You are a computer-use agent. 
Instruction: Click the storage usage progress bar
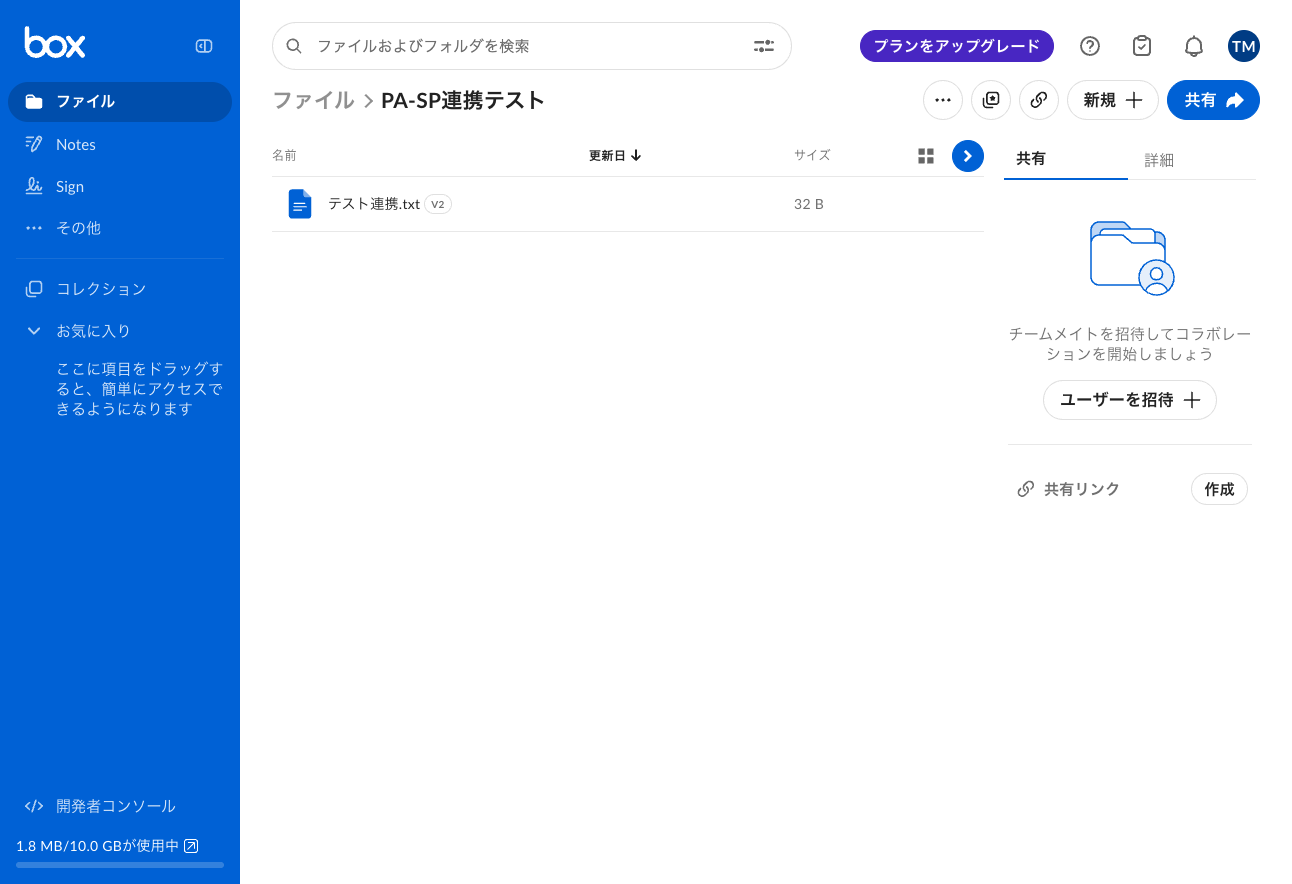[x=120, y=865]
